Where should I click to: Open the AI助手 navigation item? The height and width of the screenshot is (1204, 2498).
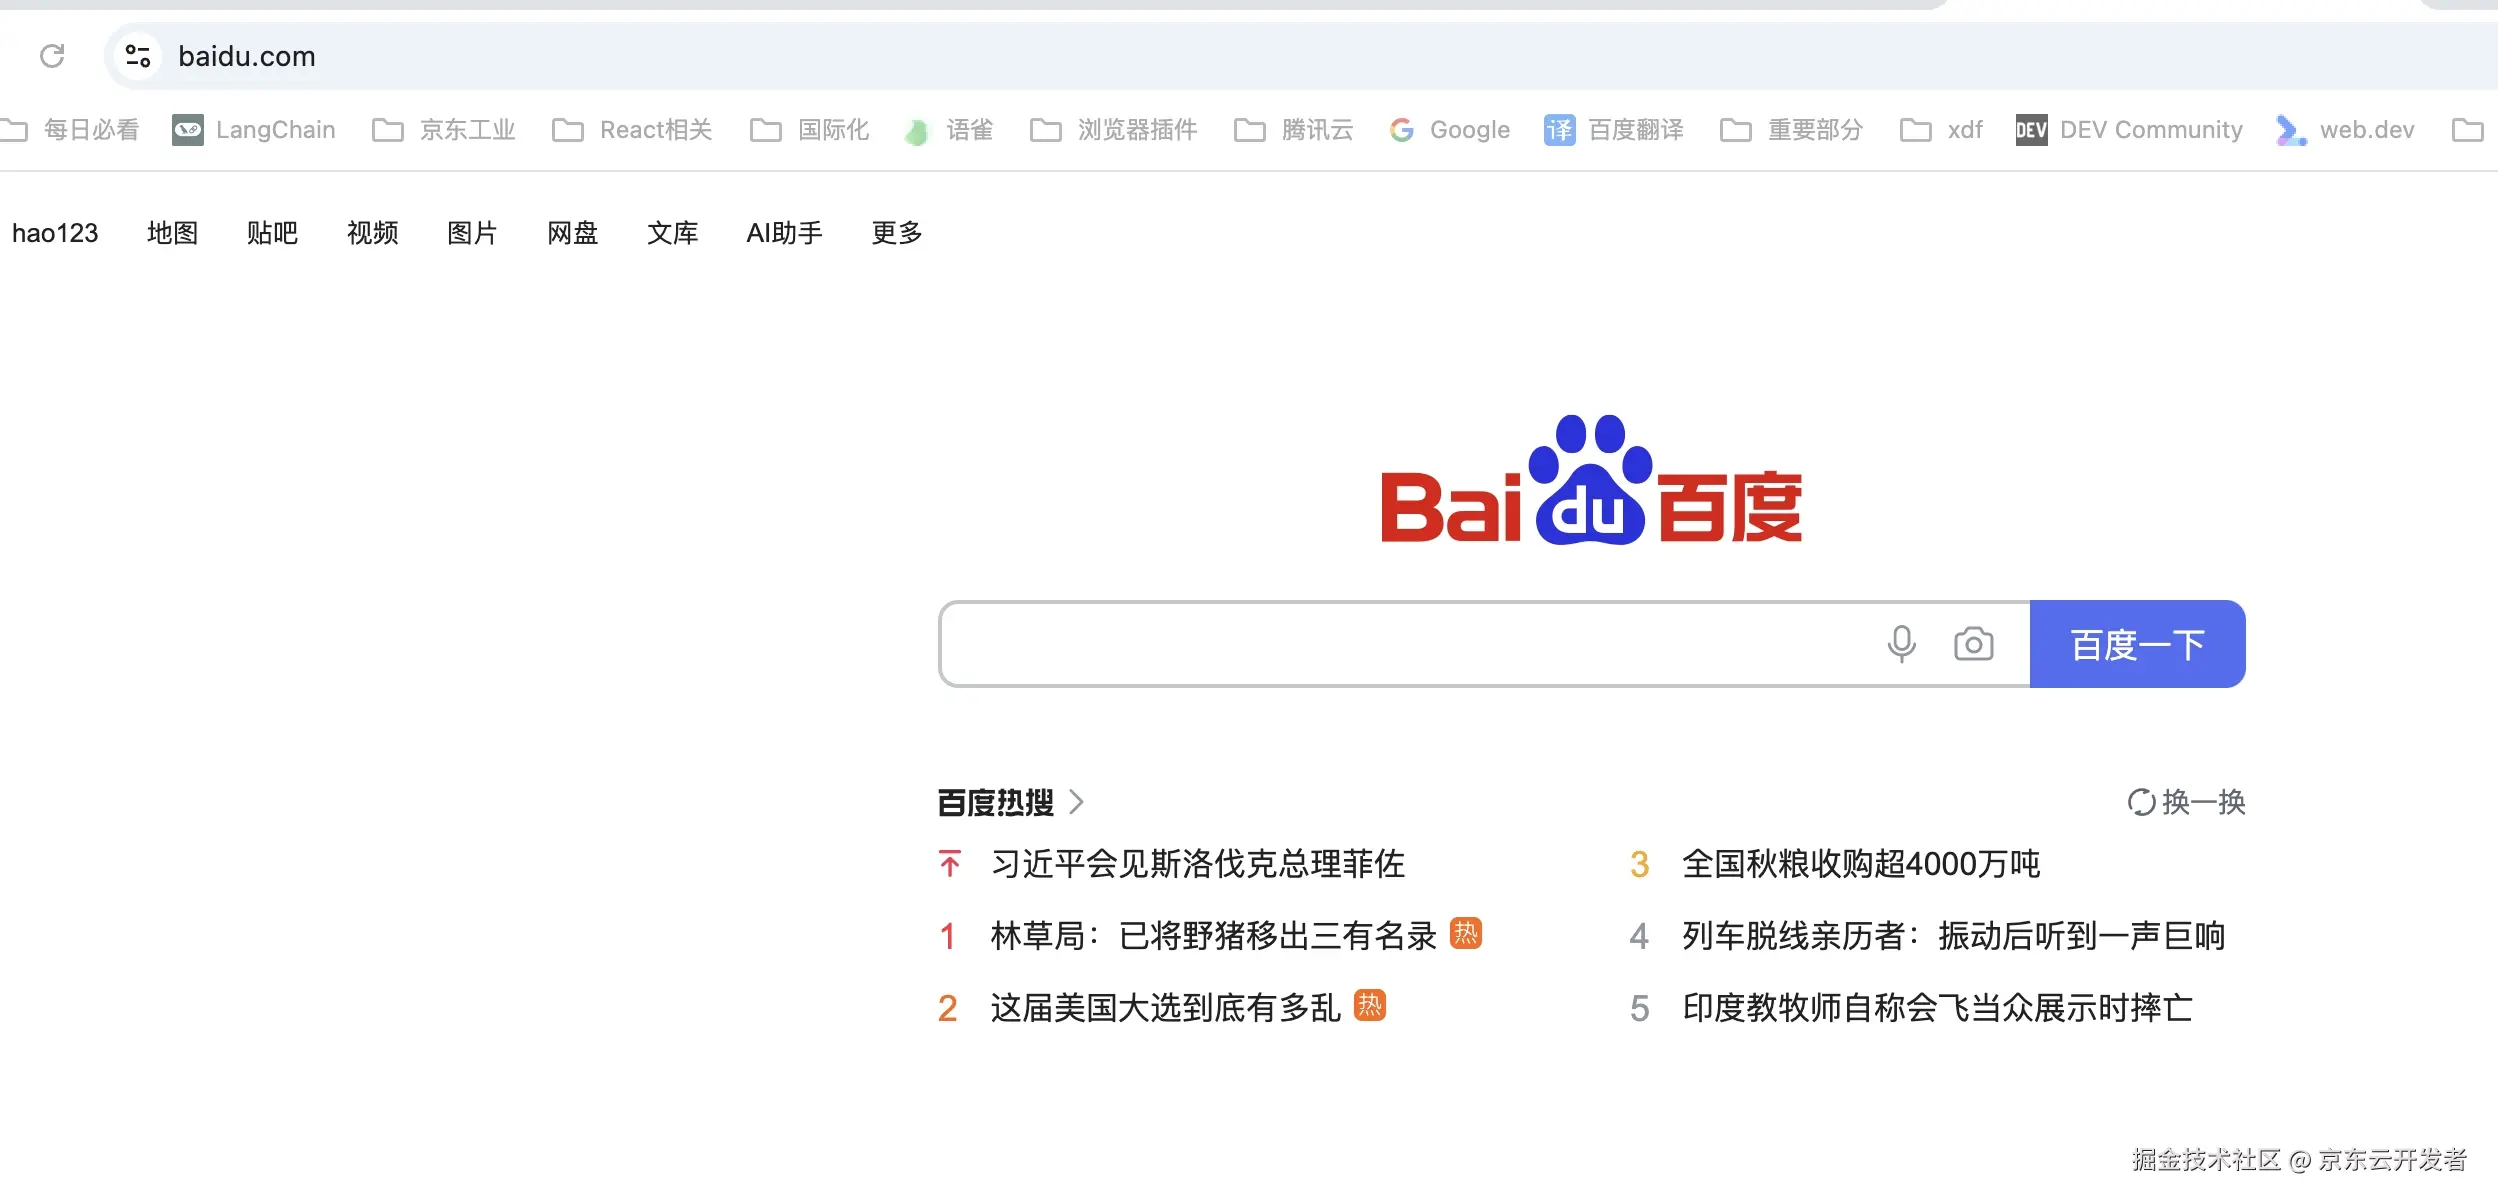coord(784,233)
